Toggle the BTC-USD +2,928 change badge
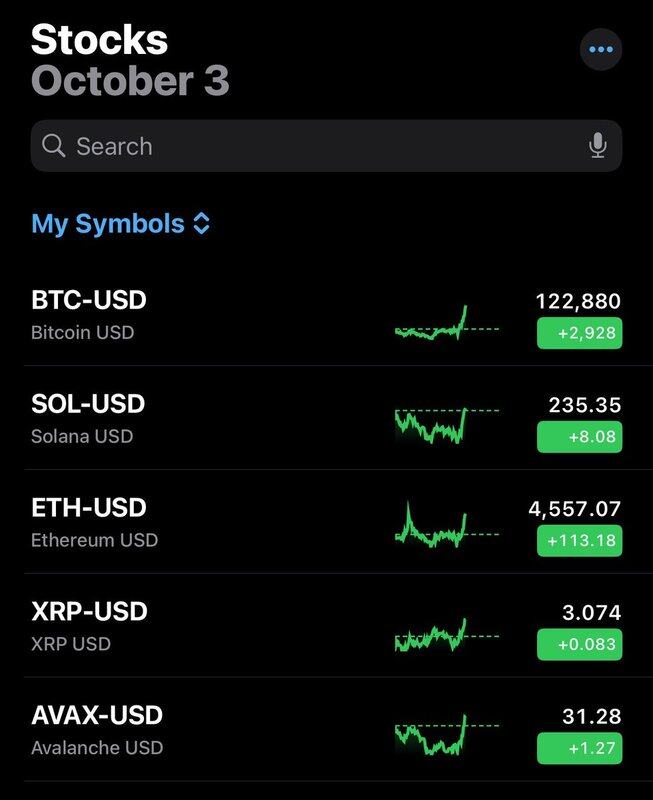The image size is (653, 800). click(579, 333)
